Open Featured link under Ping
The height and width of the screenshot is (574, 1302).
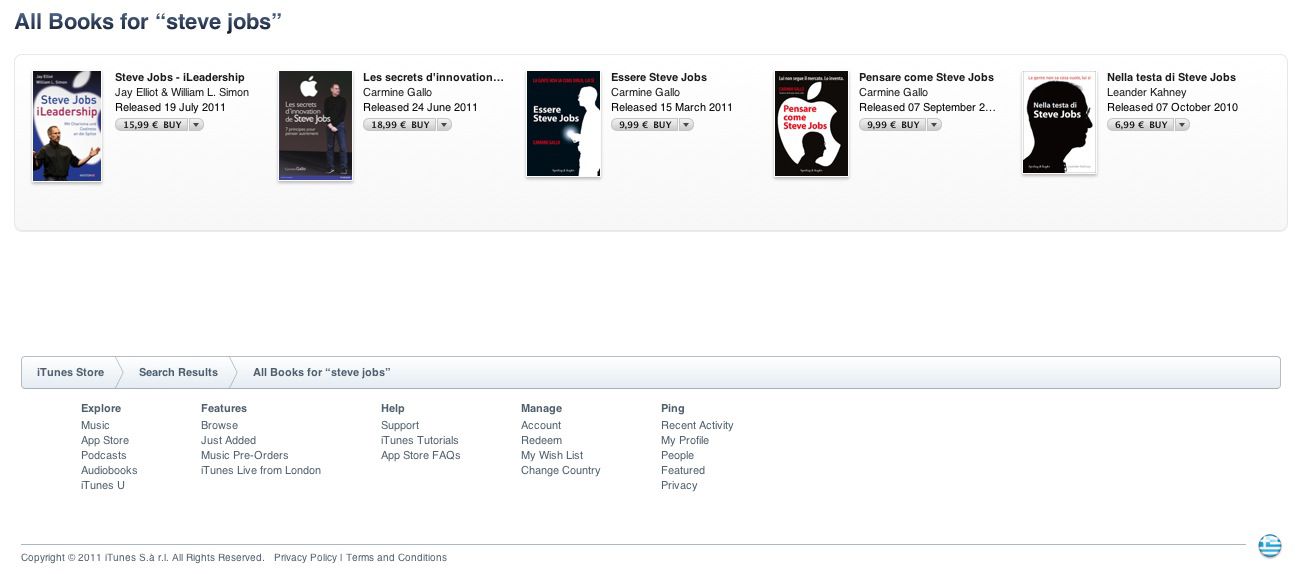tap(683, 470)
